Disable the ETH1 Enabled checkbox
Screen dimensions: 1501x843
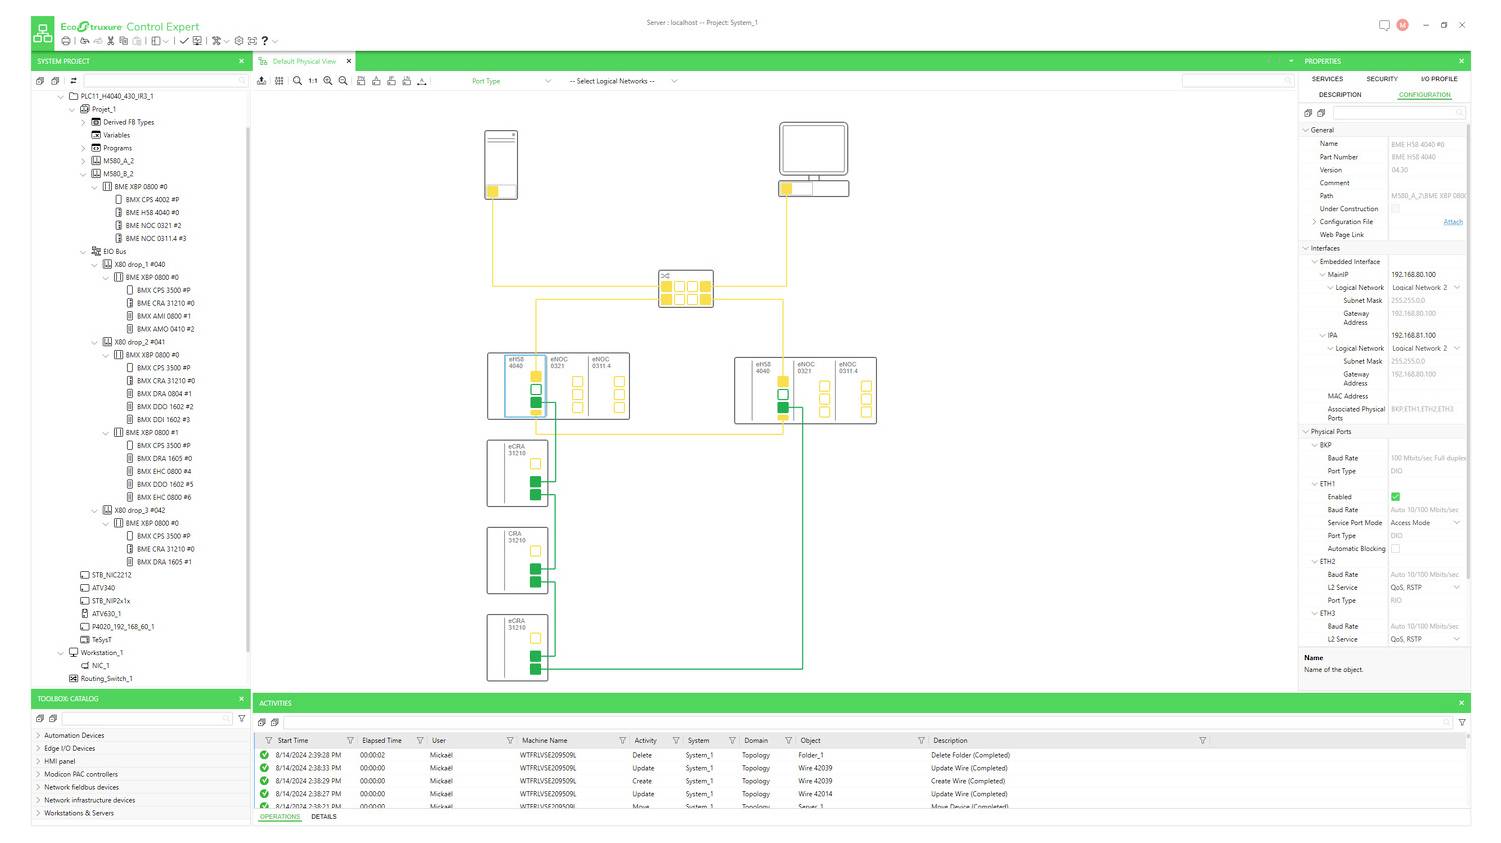[1396, 496]
